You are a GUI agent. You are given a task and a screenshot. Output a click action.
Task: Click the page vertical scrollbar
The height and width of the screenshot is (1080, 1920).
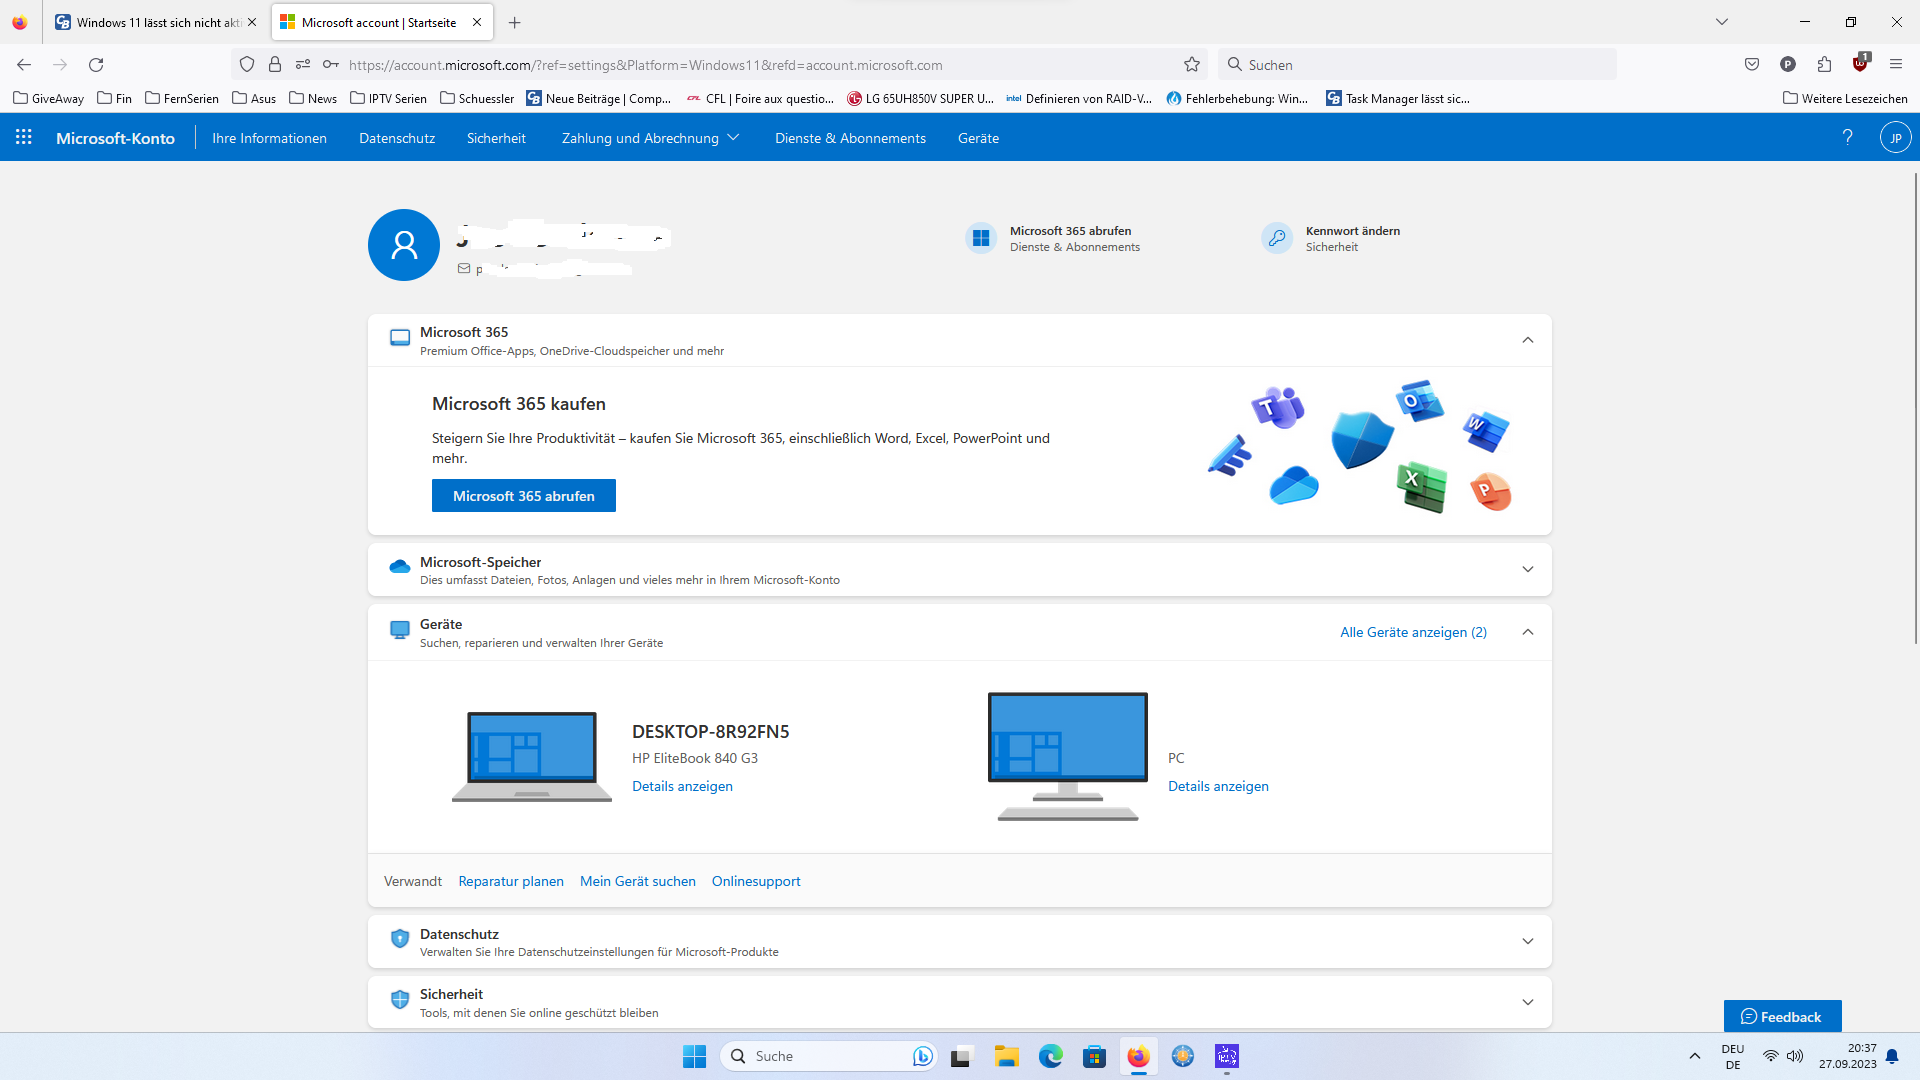pyautogui.click(x=1914, y=410)
